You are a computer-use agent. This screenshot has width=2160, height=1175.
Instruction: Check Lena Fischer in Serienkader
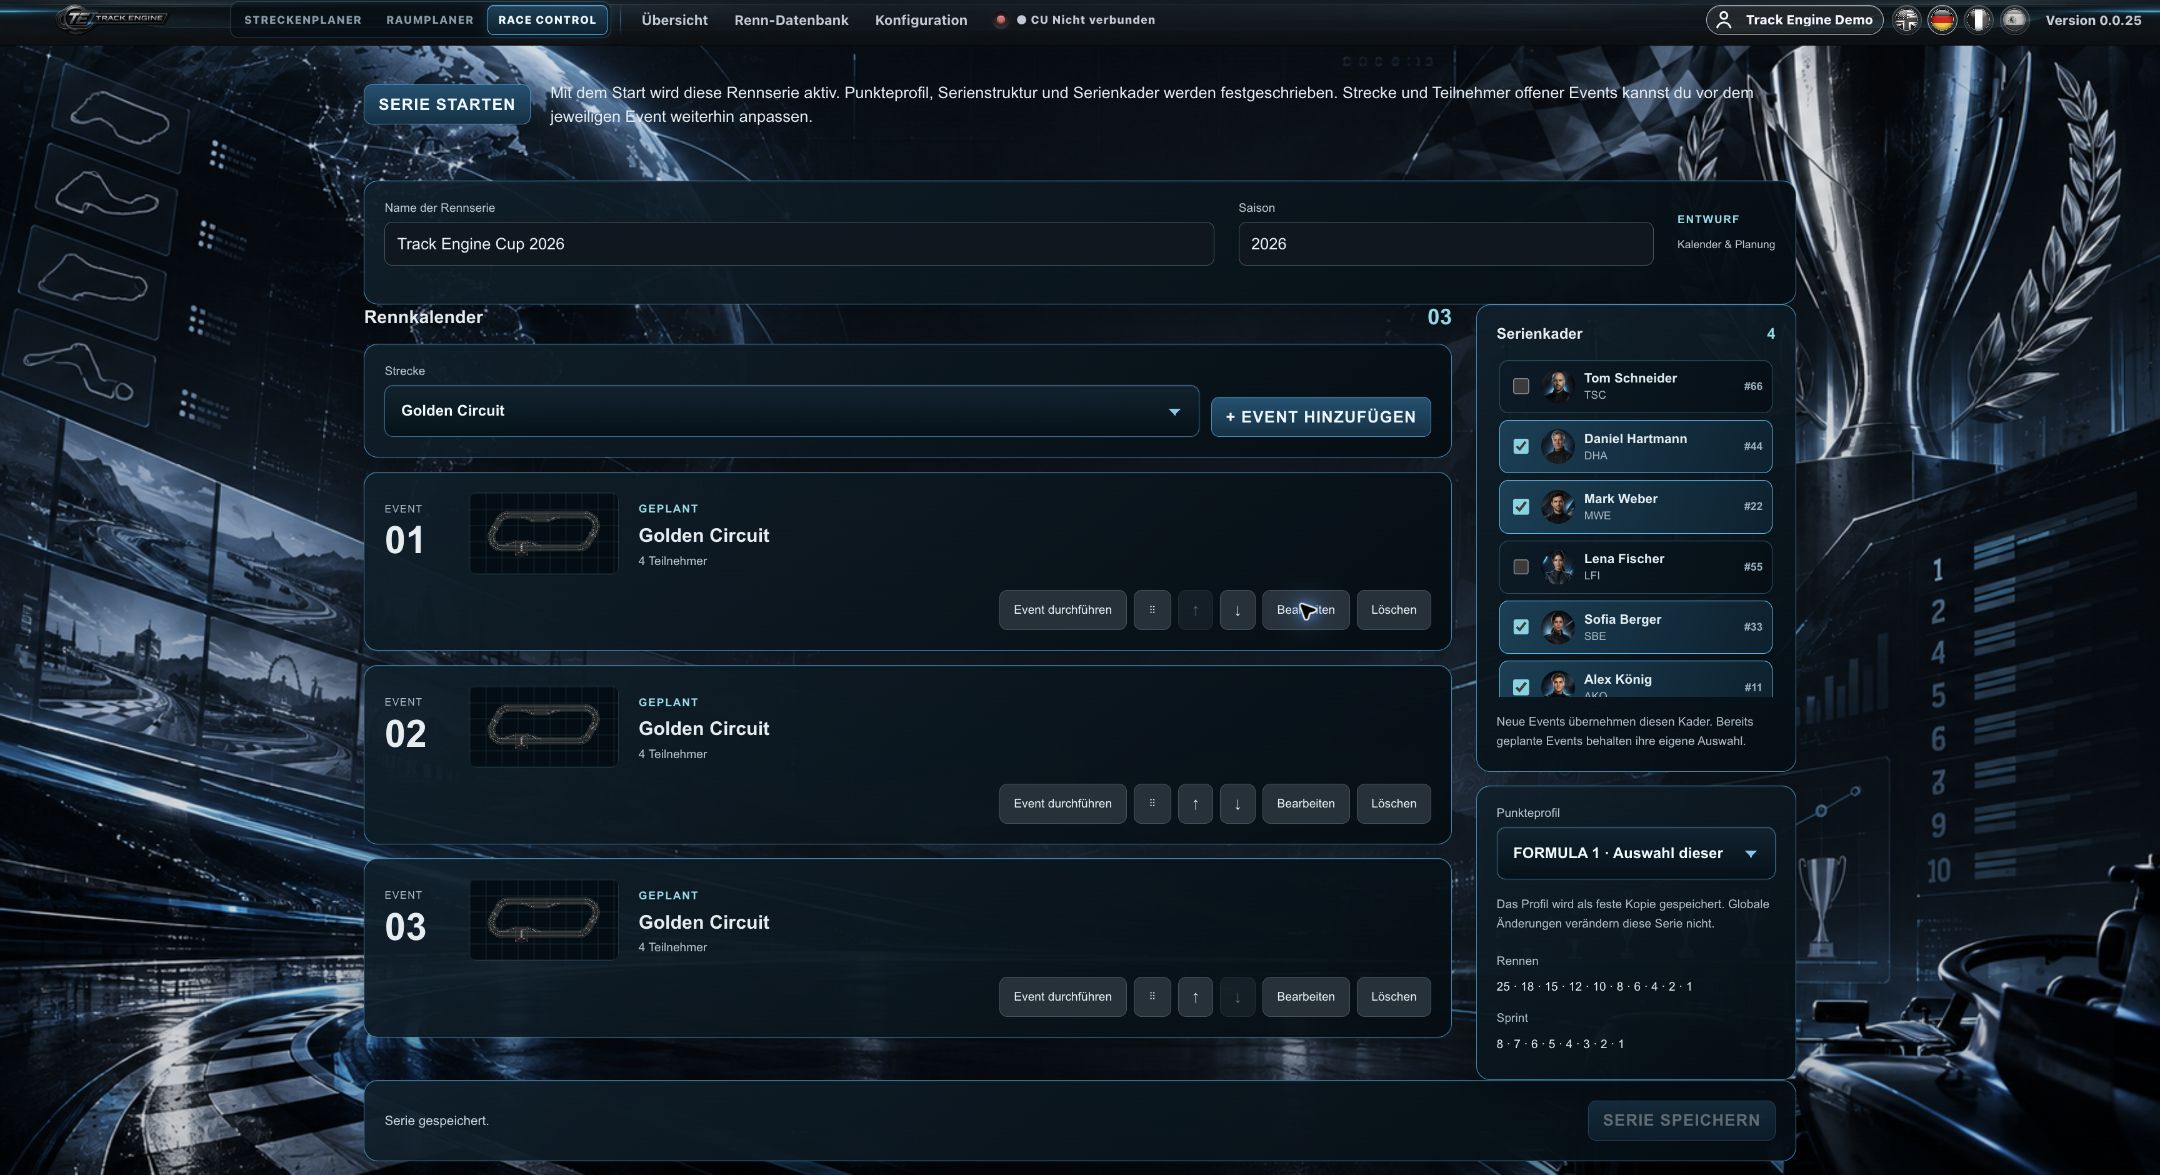[x=1521, y=567]
